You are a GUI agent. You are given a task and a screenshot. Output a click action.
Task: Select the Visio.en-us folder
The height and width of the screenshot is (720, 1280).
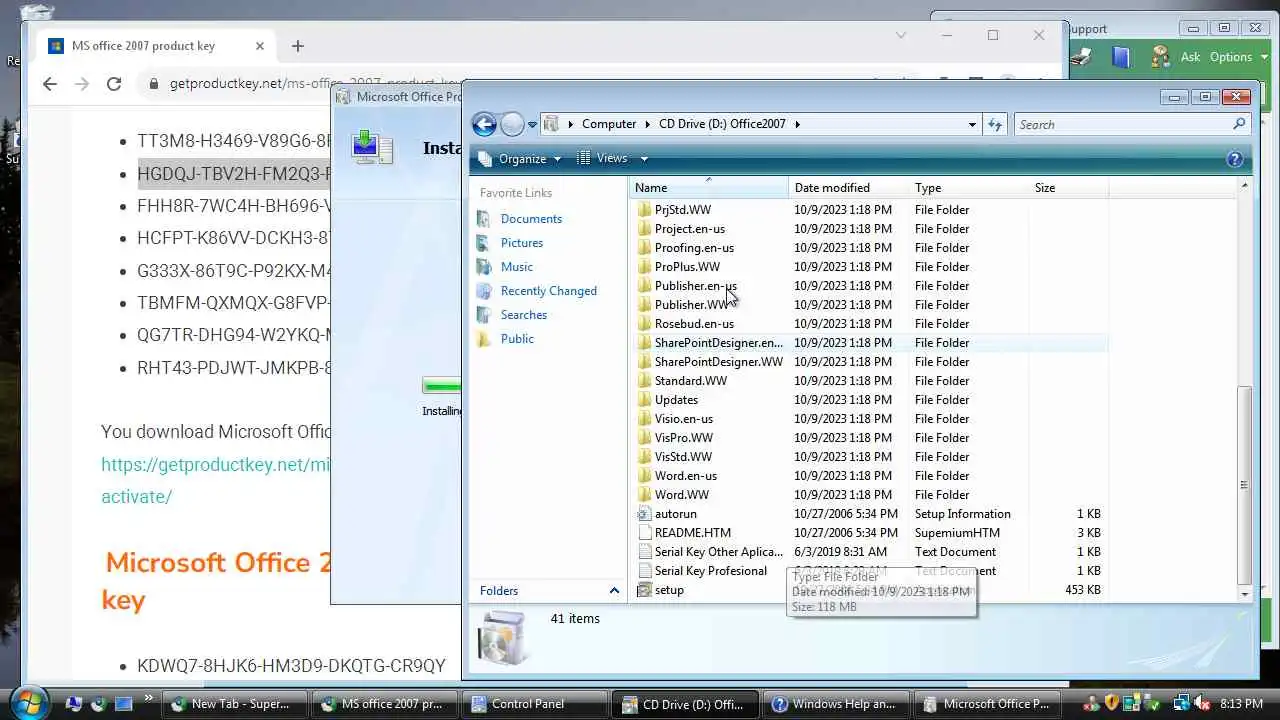coord(683,419)
